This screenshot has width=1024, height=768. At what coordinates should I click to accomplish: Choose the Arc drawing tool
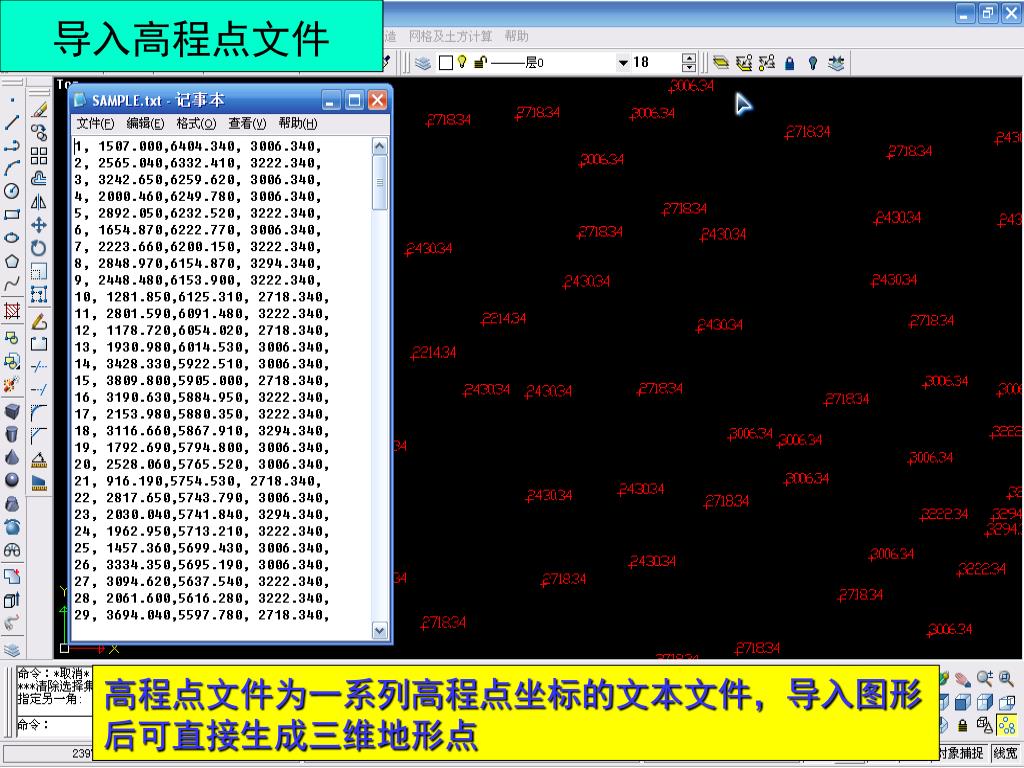tap(12, 168)
